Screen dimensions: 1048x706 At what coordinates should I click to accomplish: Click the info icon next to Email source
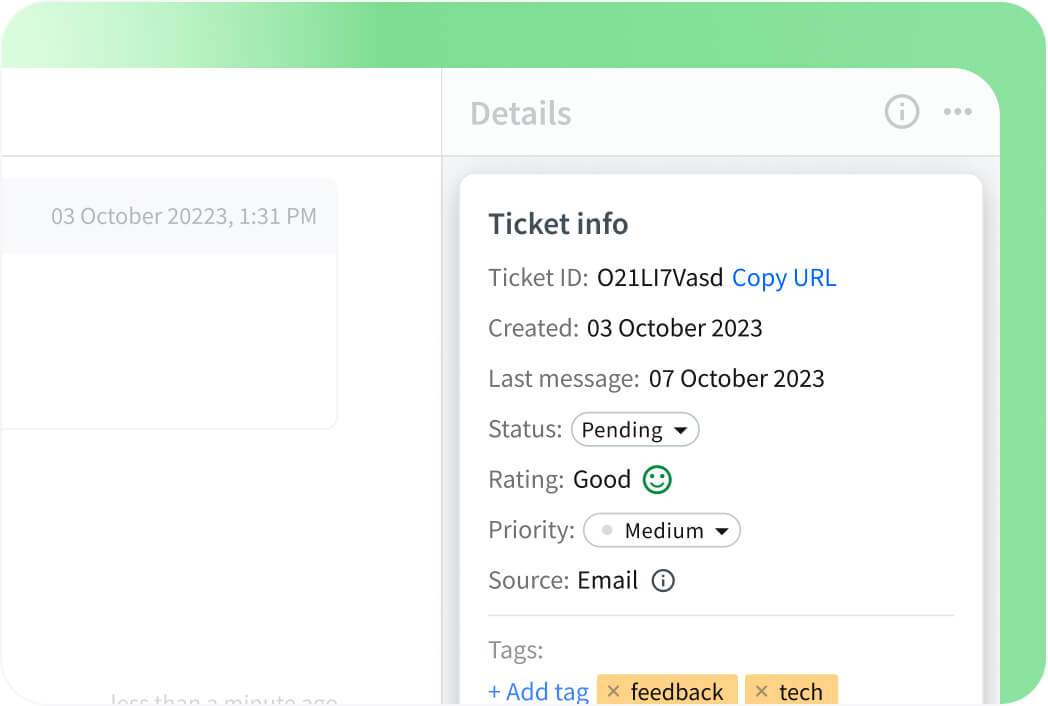point(662,580)
